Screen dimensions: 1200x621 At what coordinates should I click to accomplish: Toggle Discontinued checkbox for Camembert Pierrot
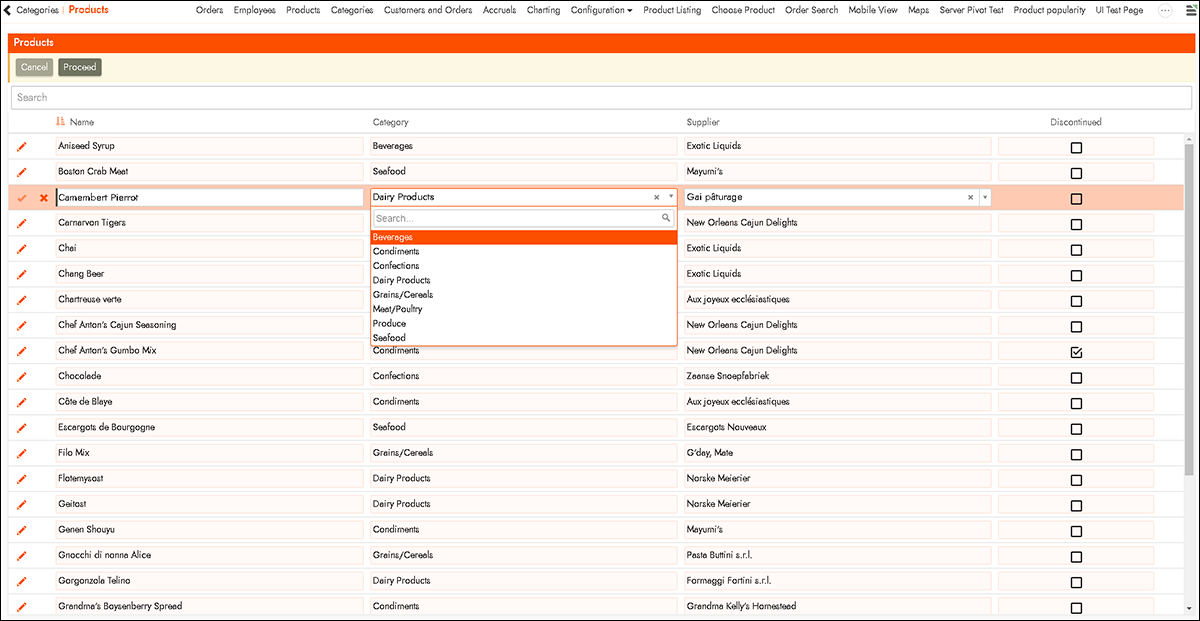pos(1076,198)
